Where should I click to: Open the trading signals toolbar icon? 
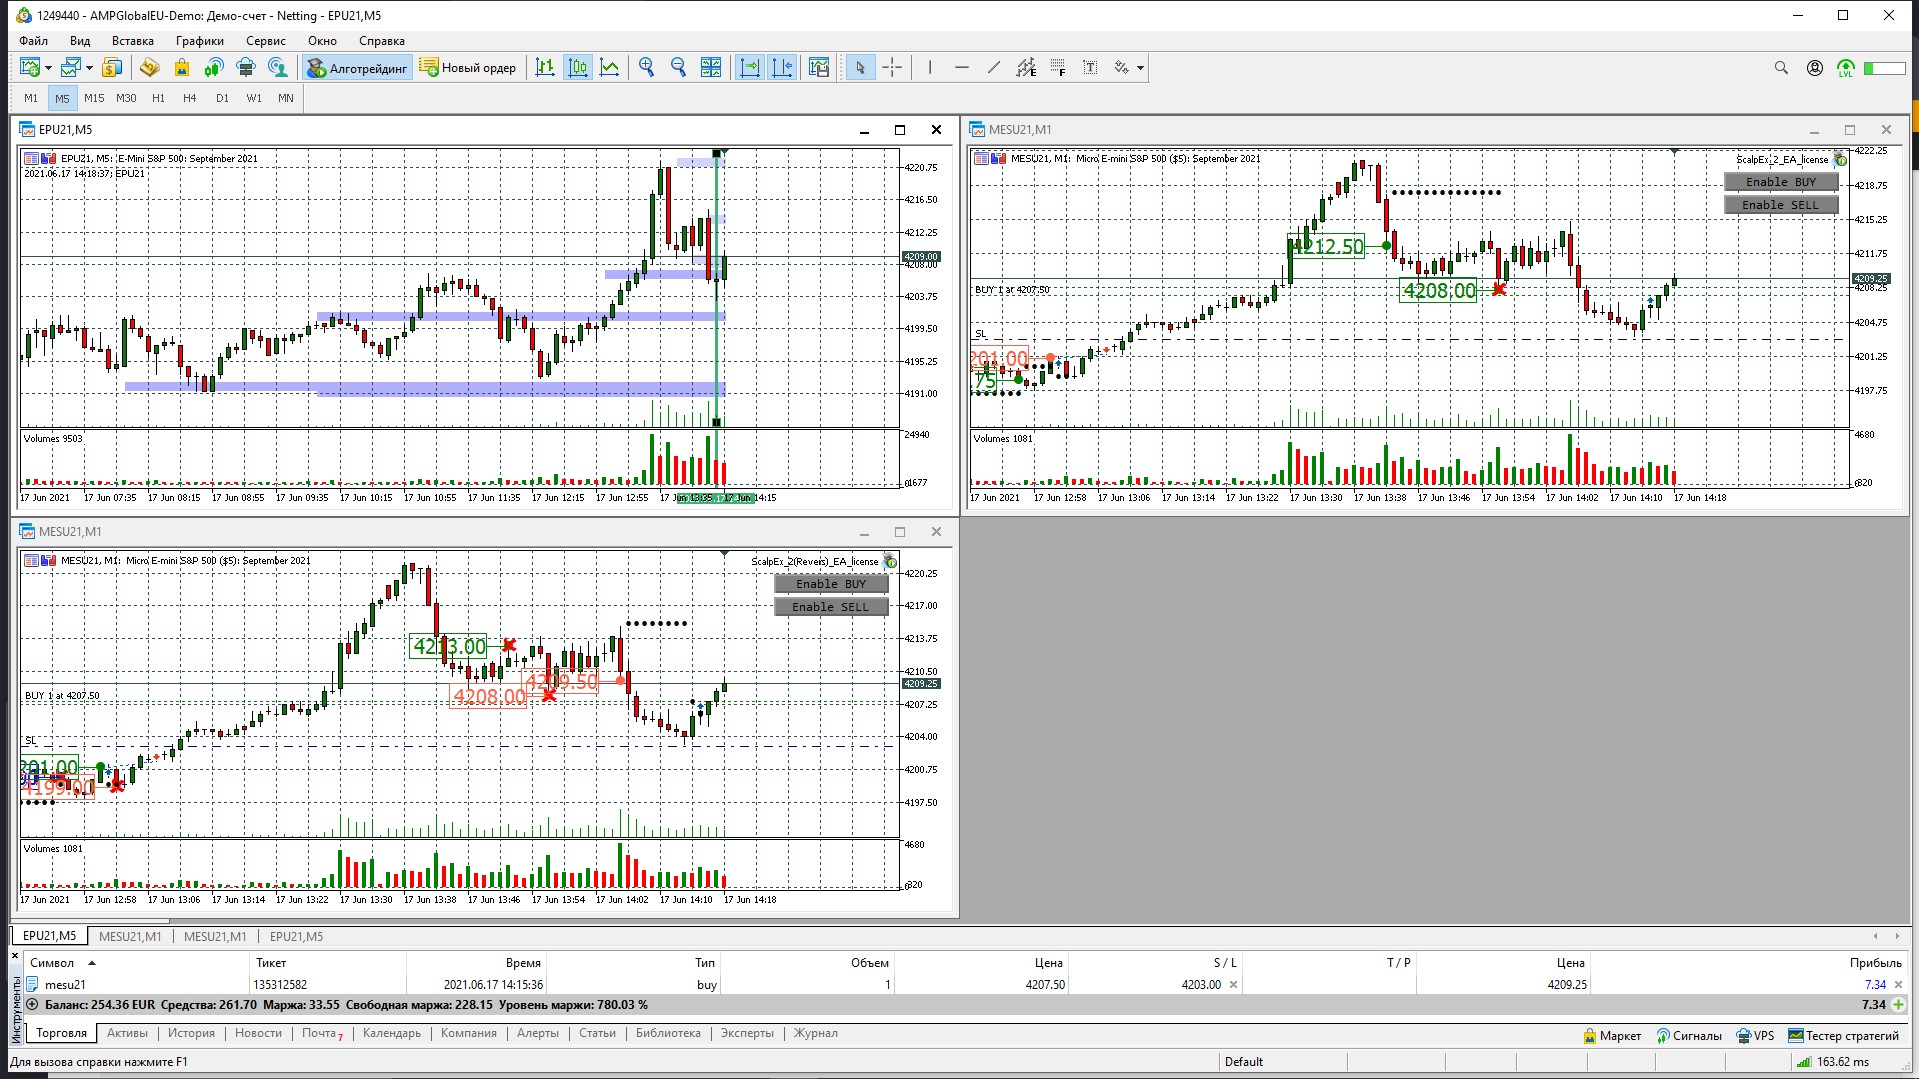tap(213, 67)
